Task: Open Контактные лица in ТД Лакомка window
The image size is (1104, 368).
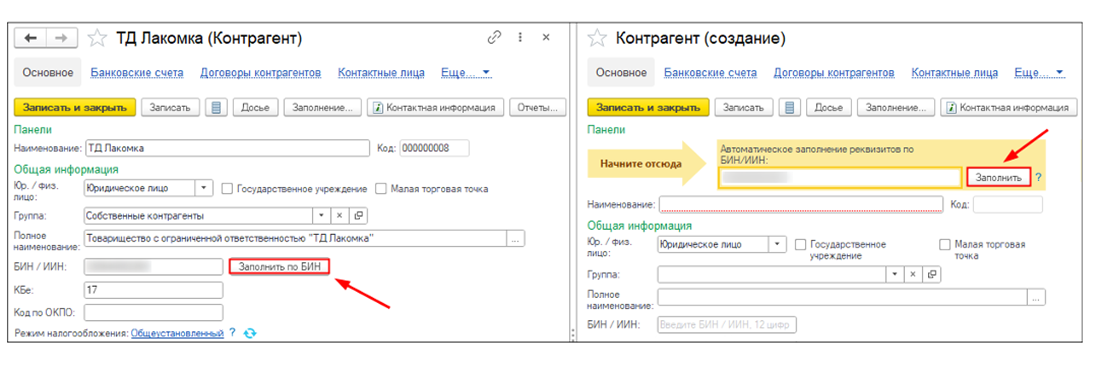Action: (x=381, y=72)
